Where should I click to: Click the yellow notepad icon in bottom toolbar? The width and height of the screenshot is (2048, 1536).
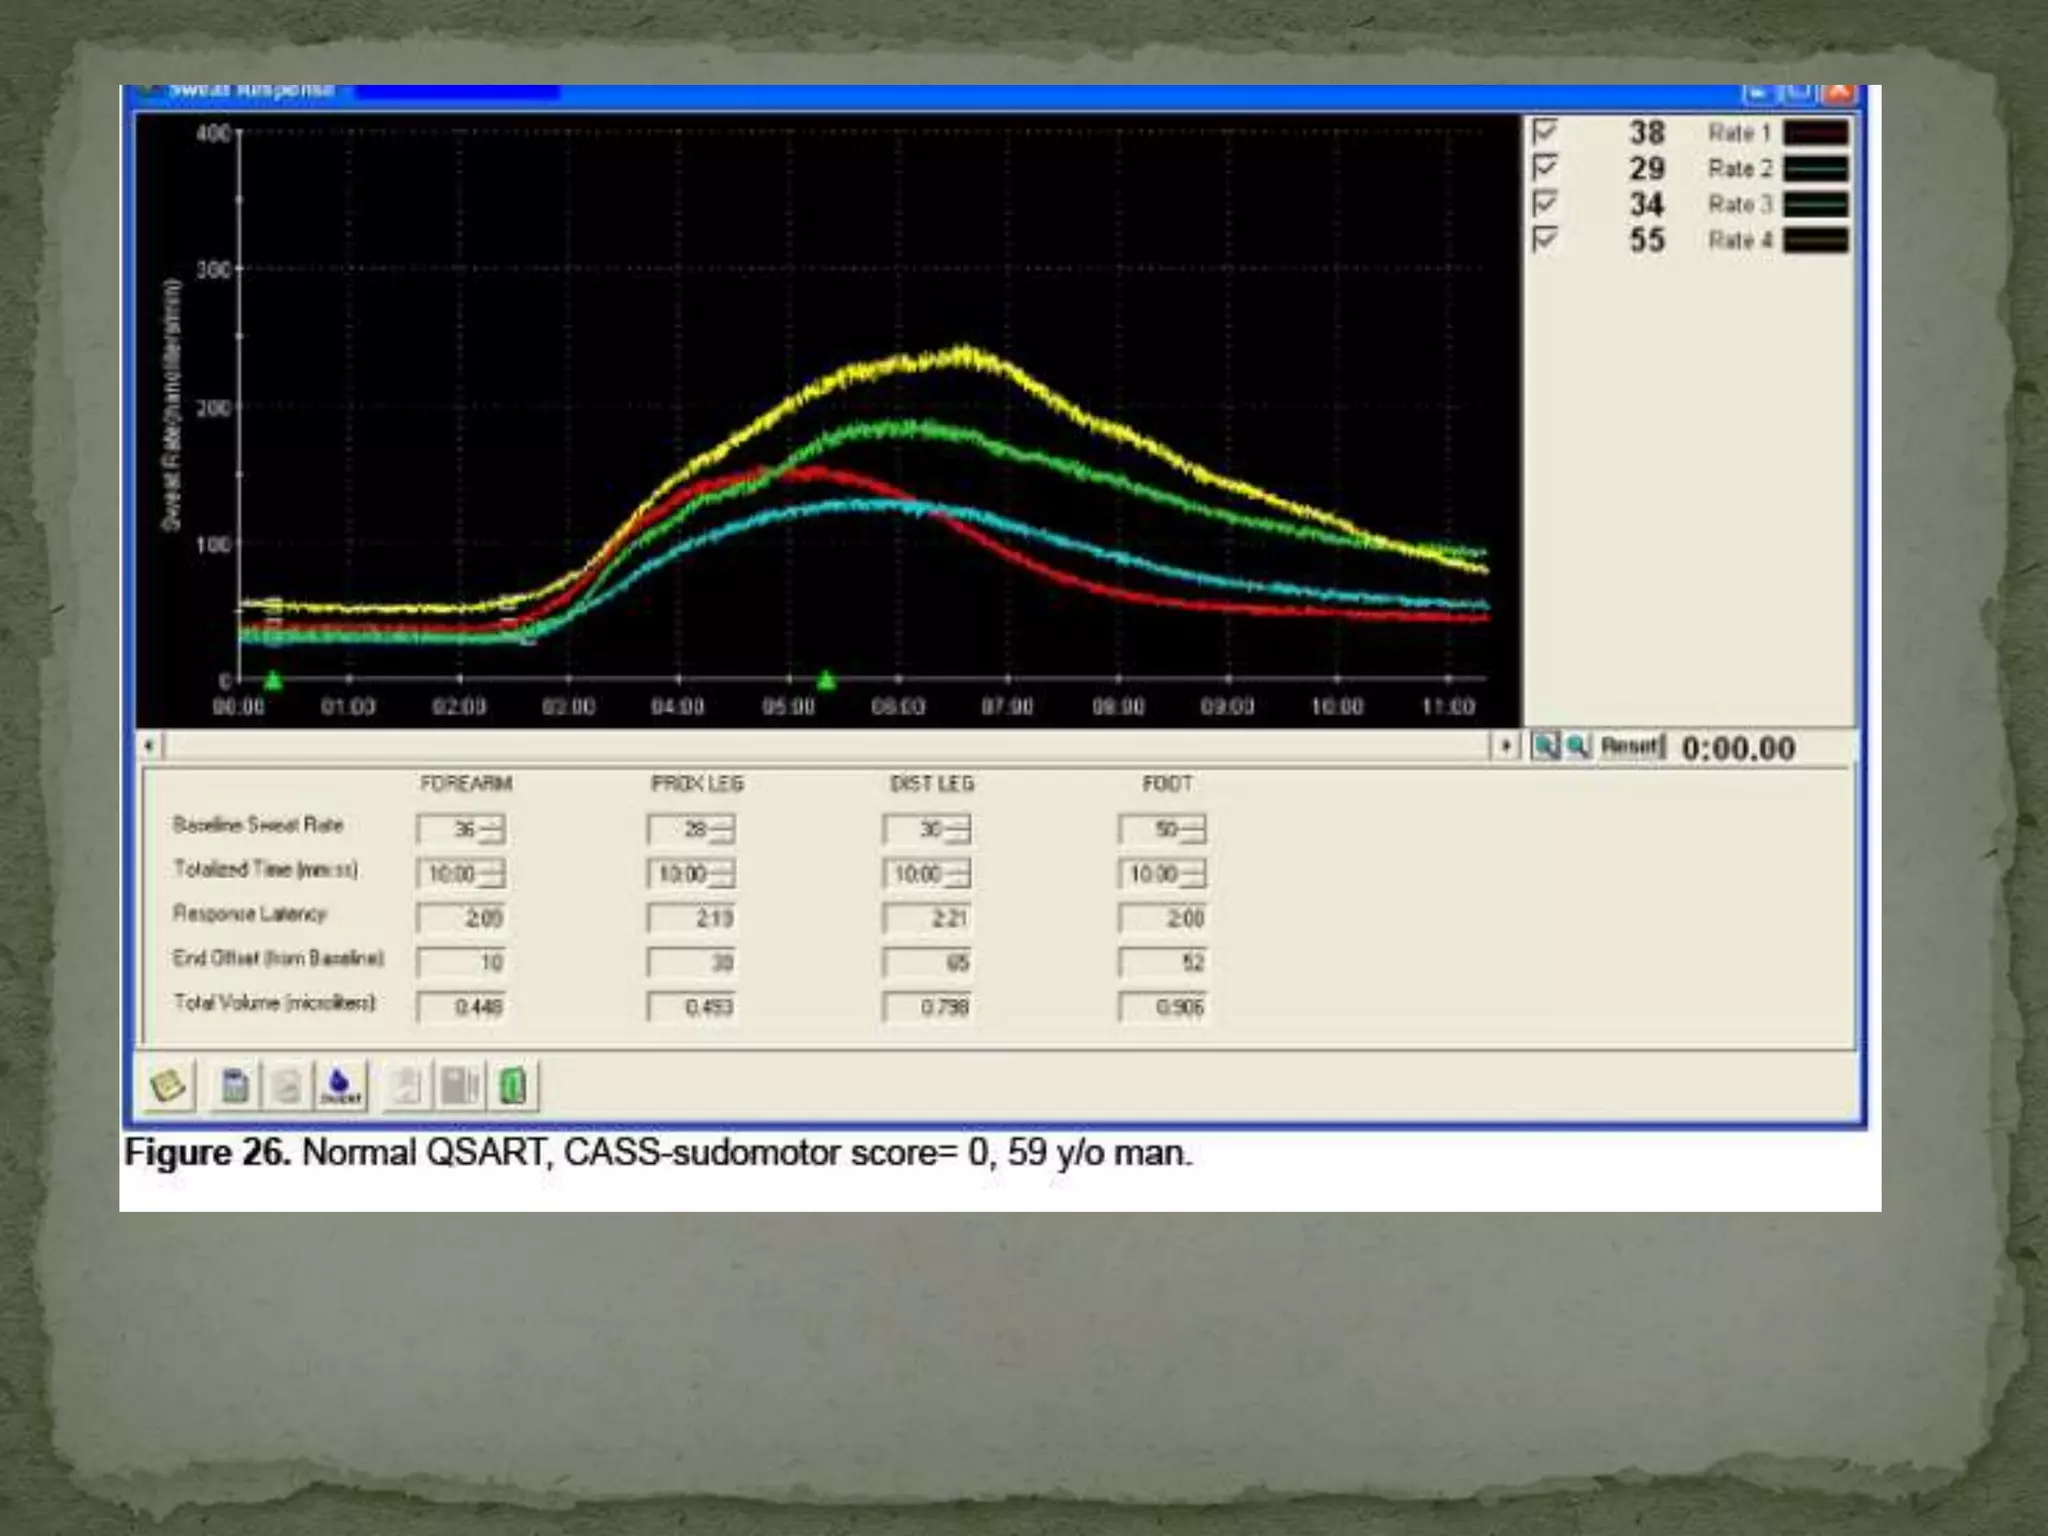point(167,1086)
